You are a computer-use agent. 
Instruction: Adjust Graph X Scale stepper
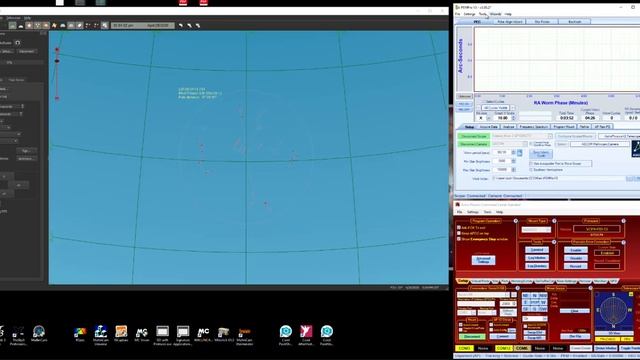(513, 118)
